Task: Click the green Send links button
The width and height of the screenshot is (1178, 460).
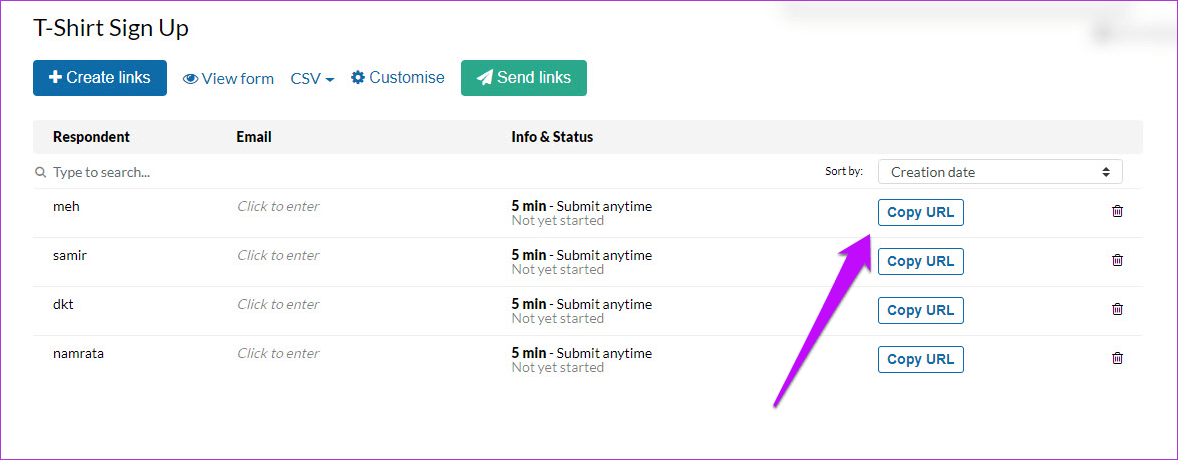Action: click(523, 78)
